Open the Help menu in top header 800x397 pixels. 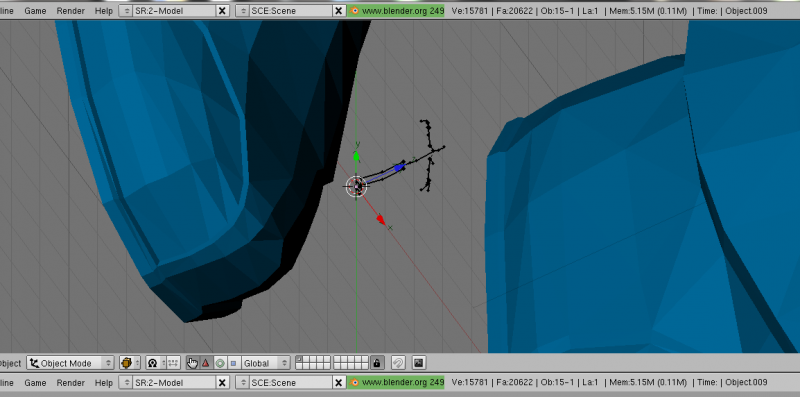pos(104,11)
